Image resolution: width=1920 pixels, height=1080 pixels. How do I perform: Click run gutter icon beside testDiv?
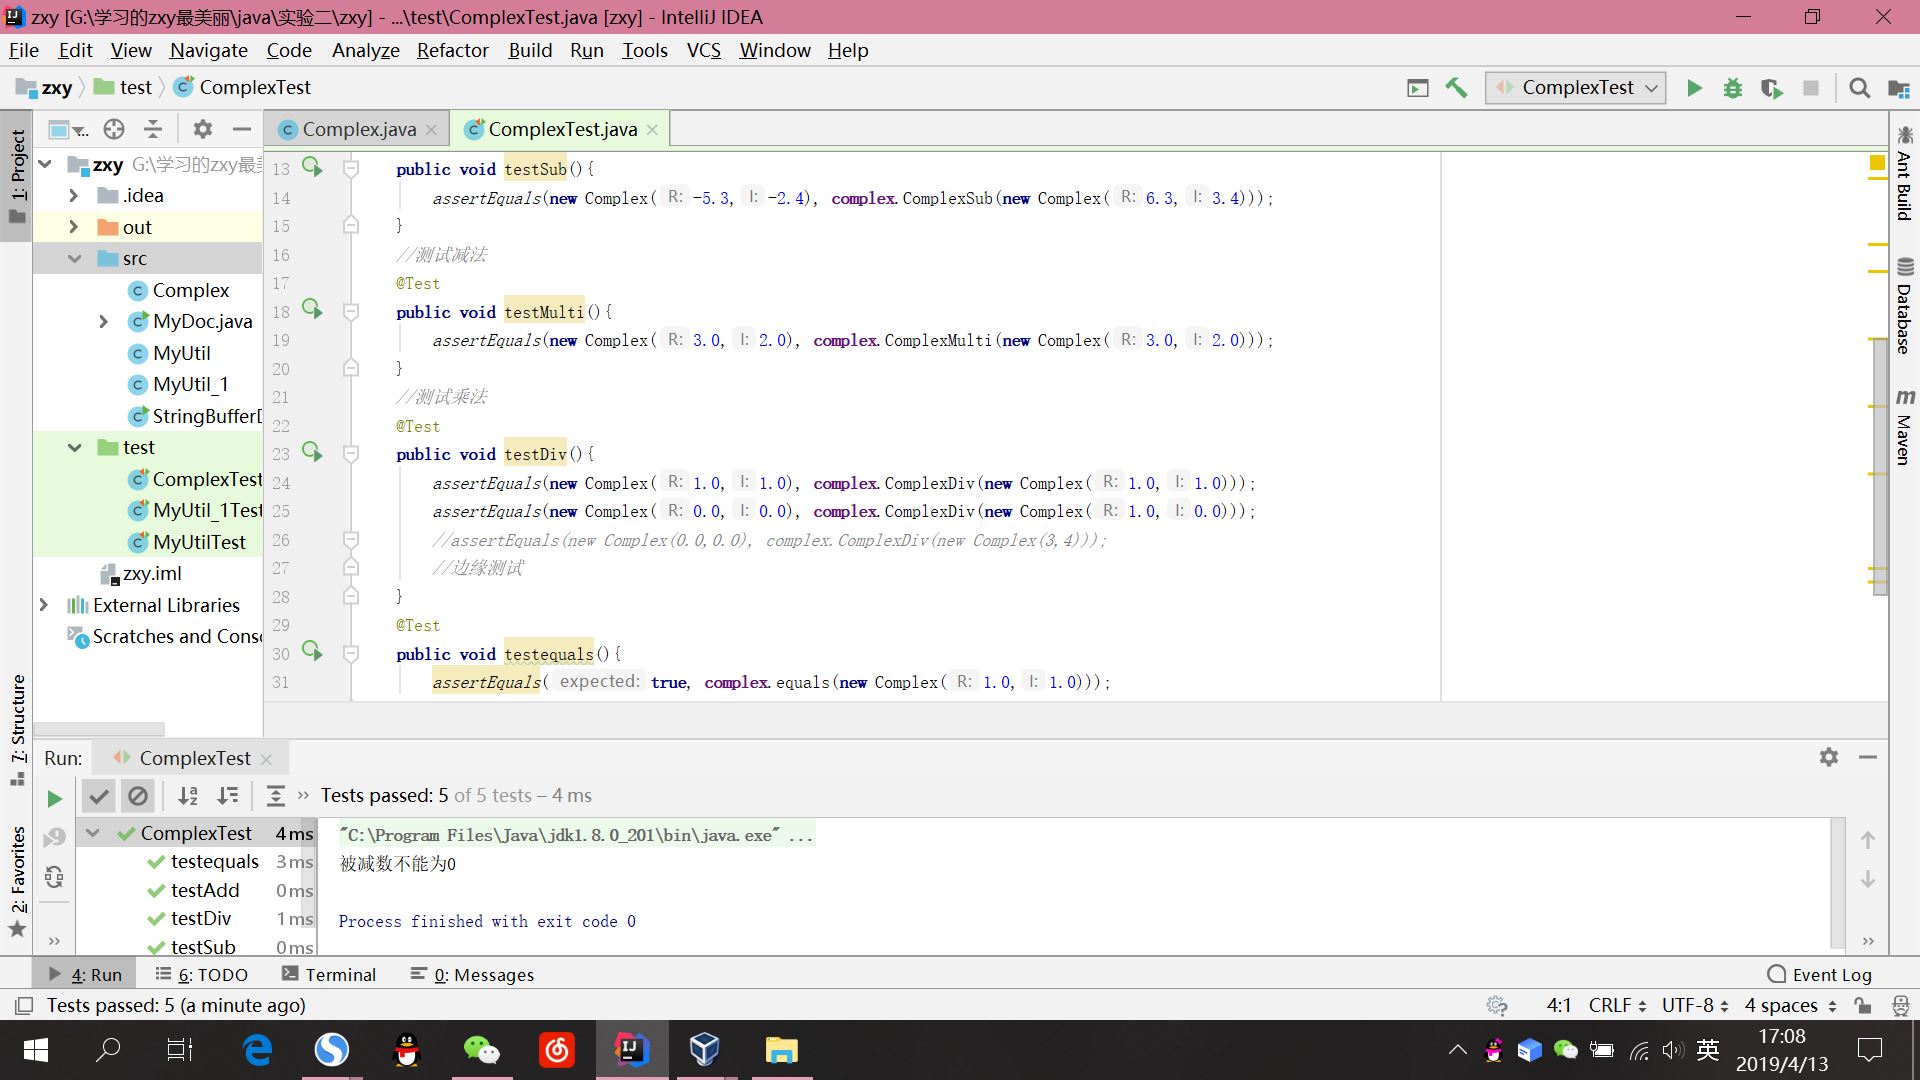313,452
